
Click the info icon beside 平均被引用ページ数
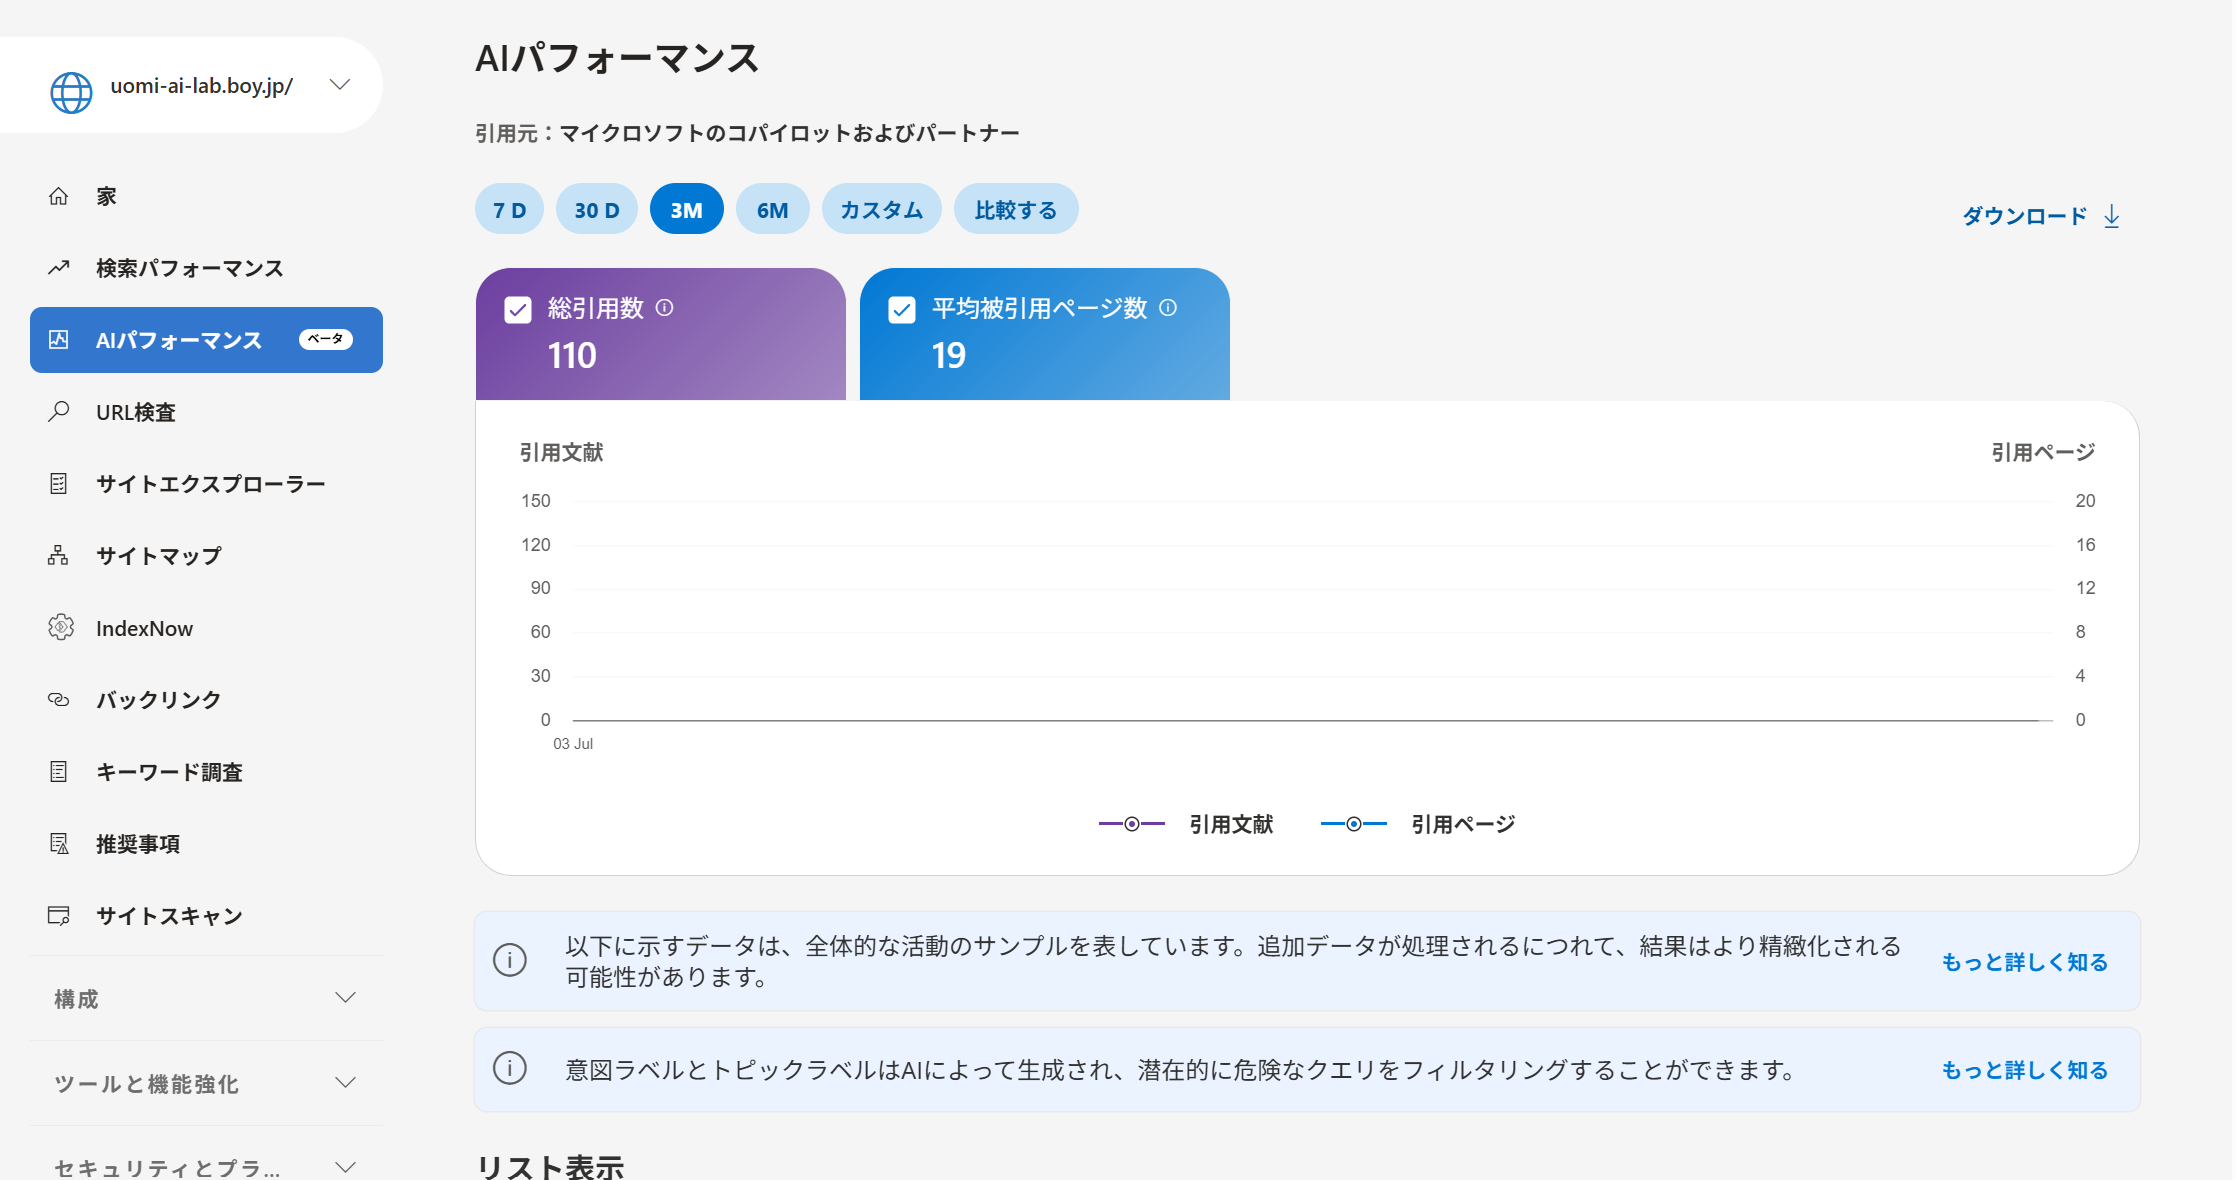(1168, 308)
